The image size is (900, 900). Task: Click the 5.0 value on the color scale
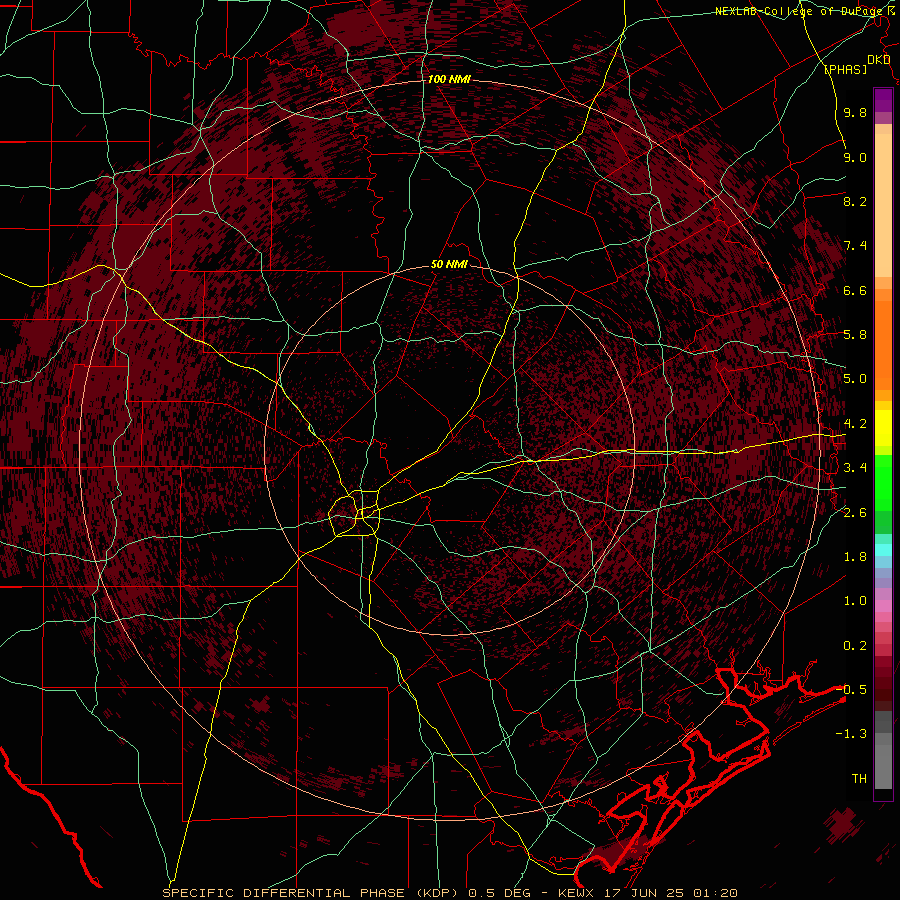click(x=855, y=379)
